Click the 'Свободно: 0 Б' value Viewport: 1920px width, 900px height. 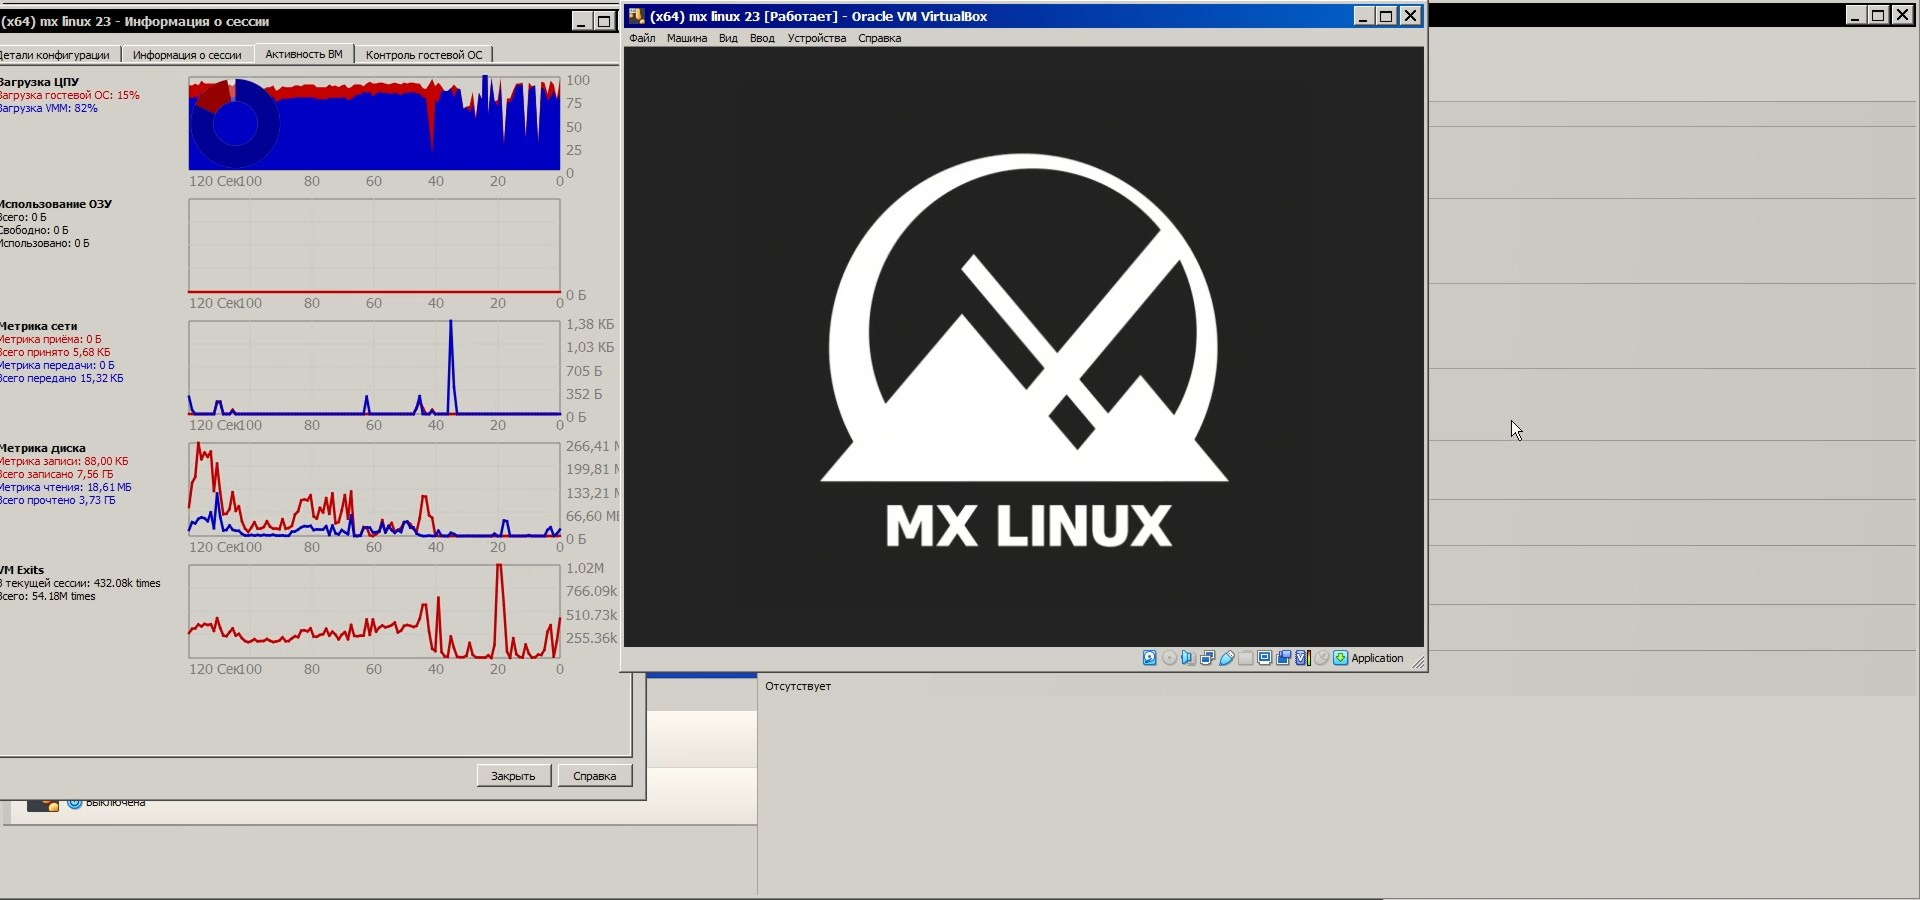click(x=34, y=230)
